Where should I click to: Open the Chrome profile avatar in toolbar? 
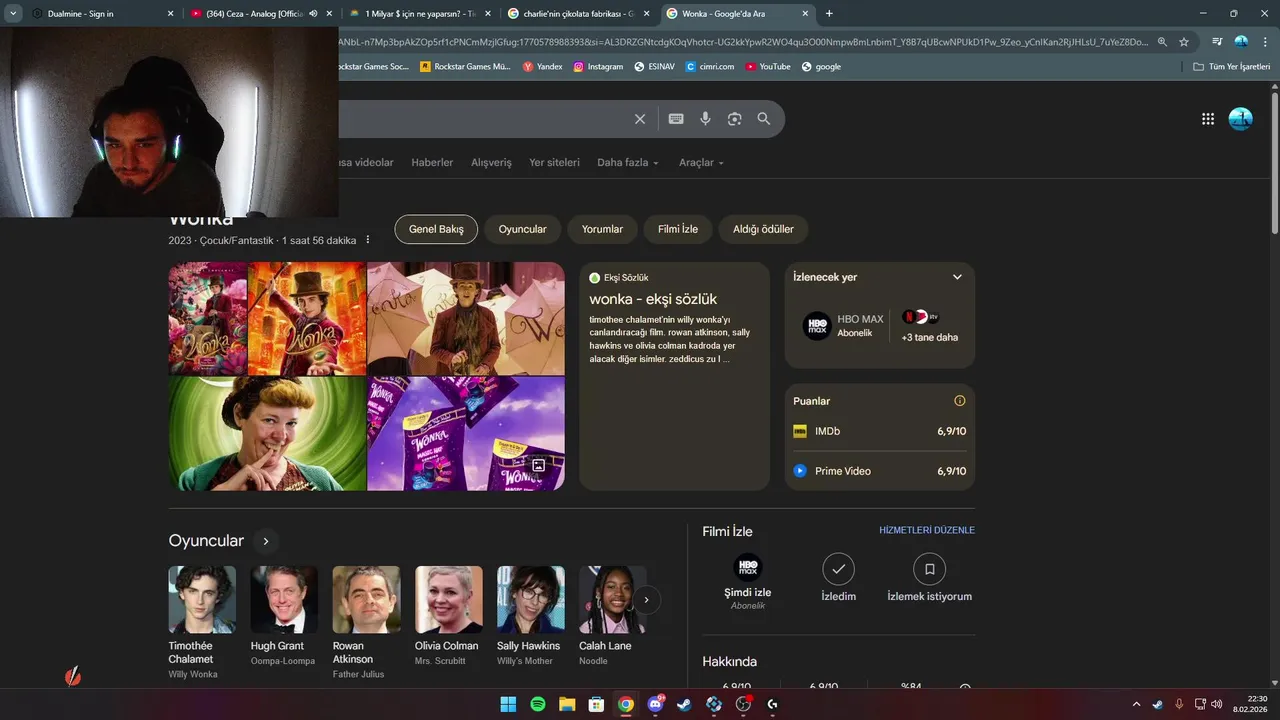pyautogui.click(x=1241, y=42)
